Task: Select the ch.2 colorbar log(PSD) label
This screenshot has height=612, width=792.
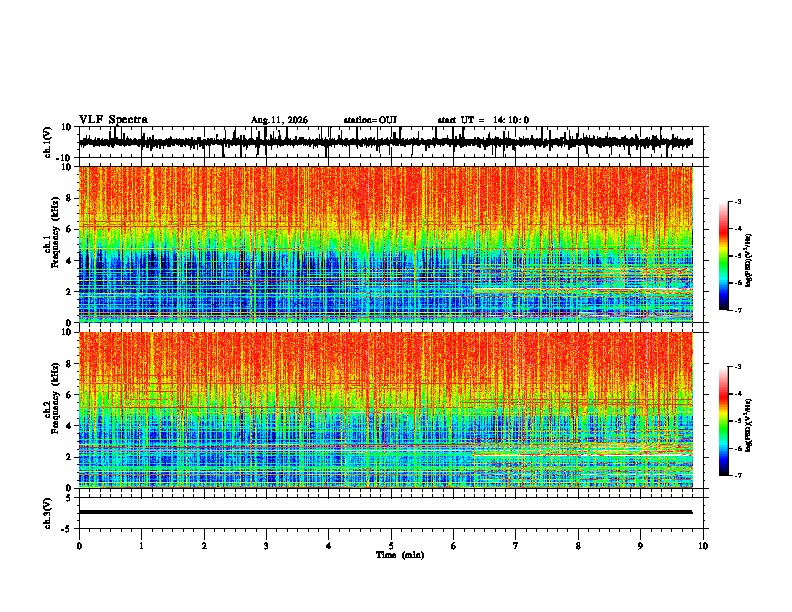Action: [x=749, y=425]
